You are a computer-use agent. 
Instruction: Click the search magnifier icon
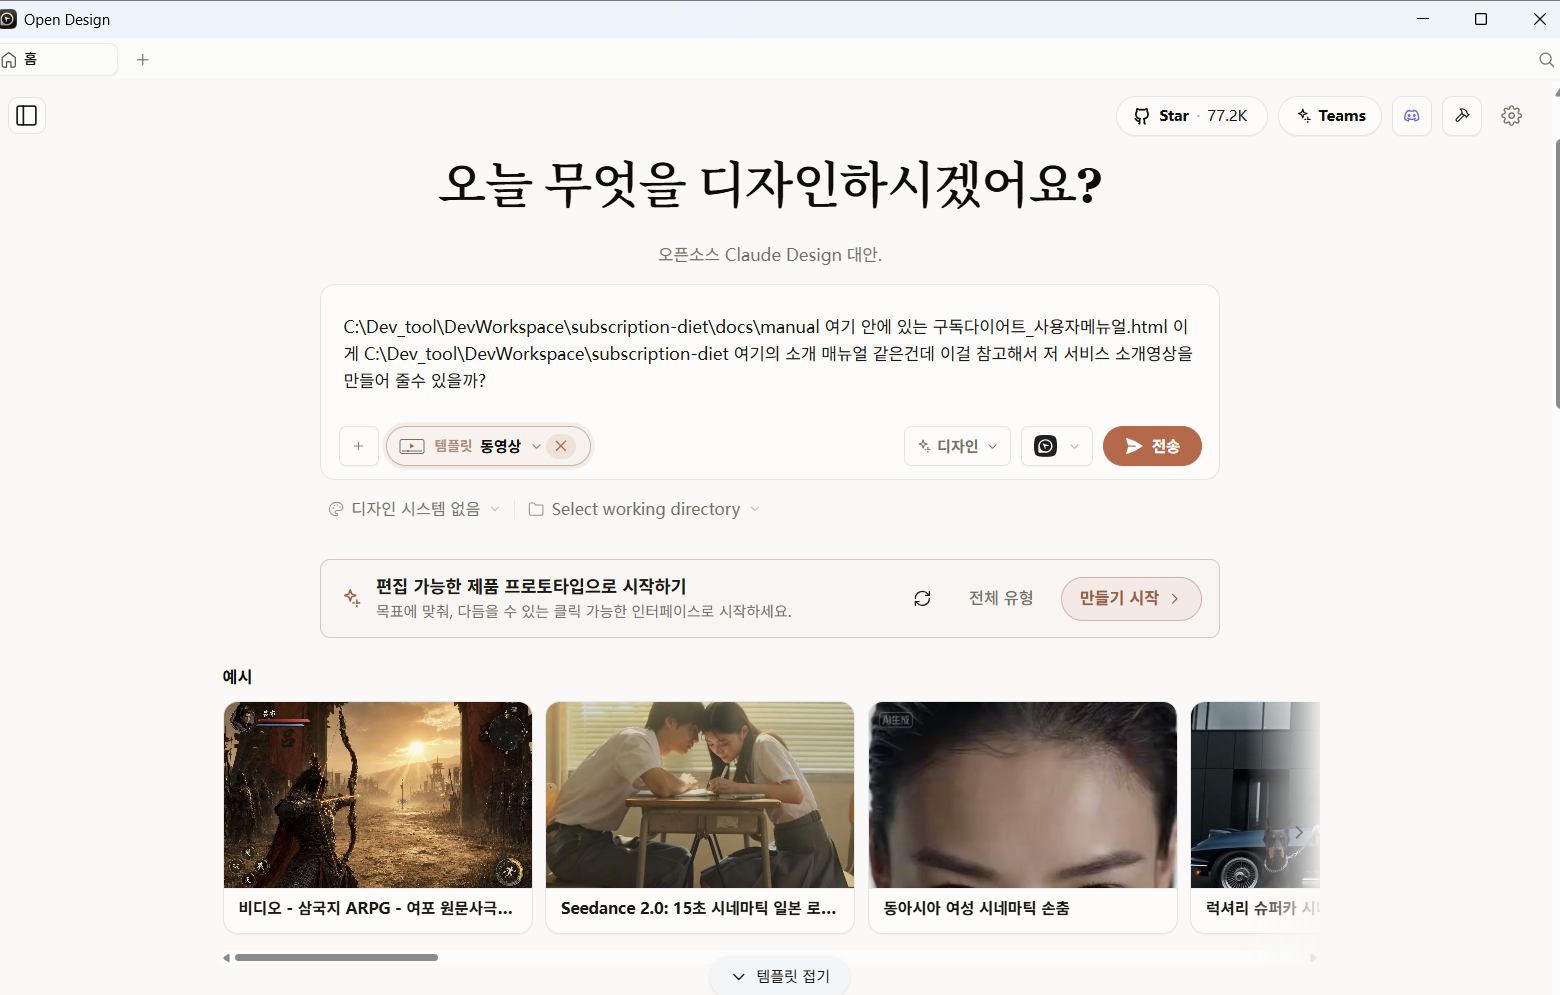click(1546, 60)
